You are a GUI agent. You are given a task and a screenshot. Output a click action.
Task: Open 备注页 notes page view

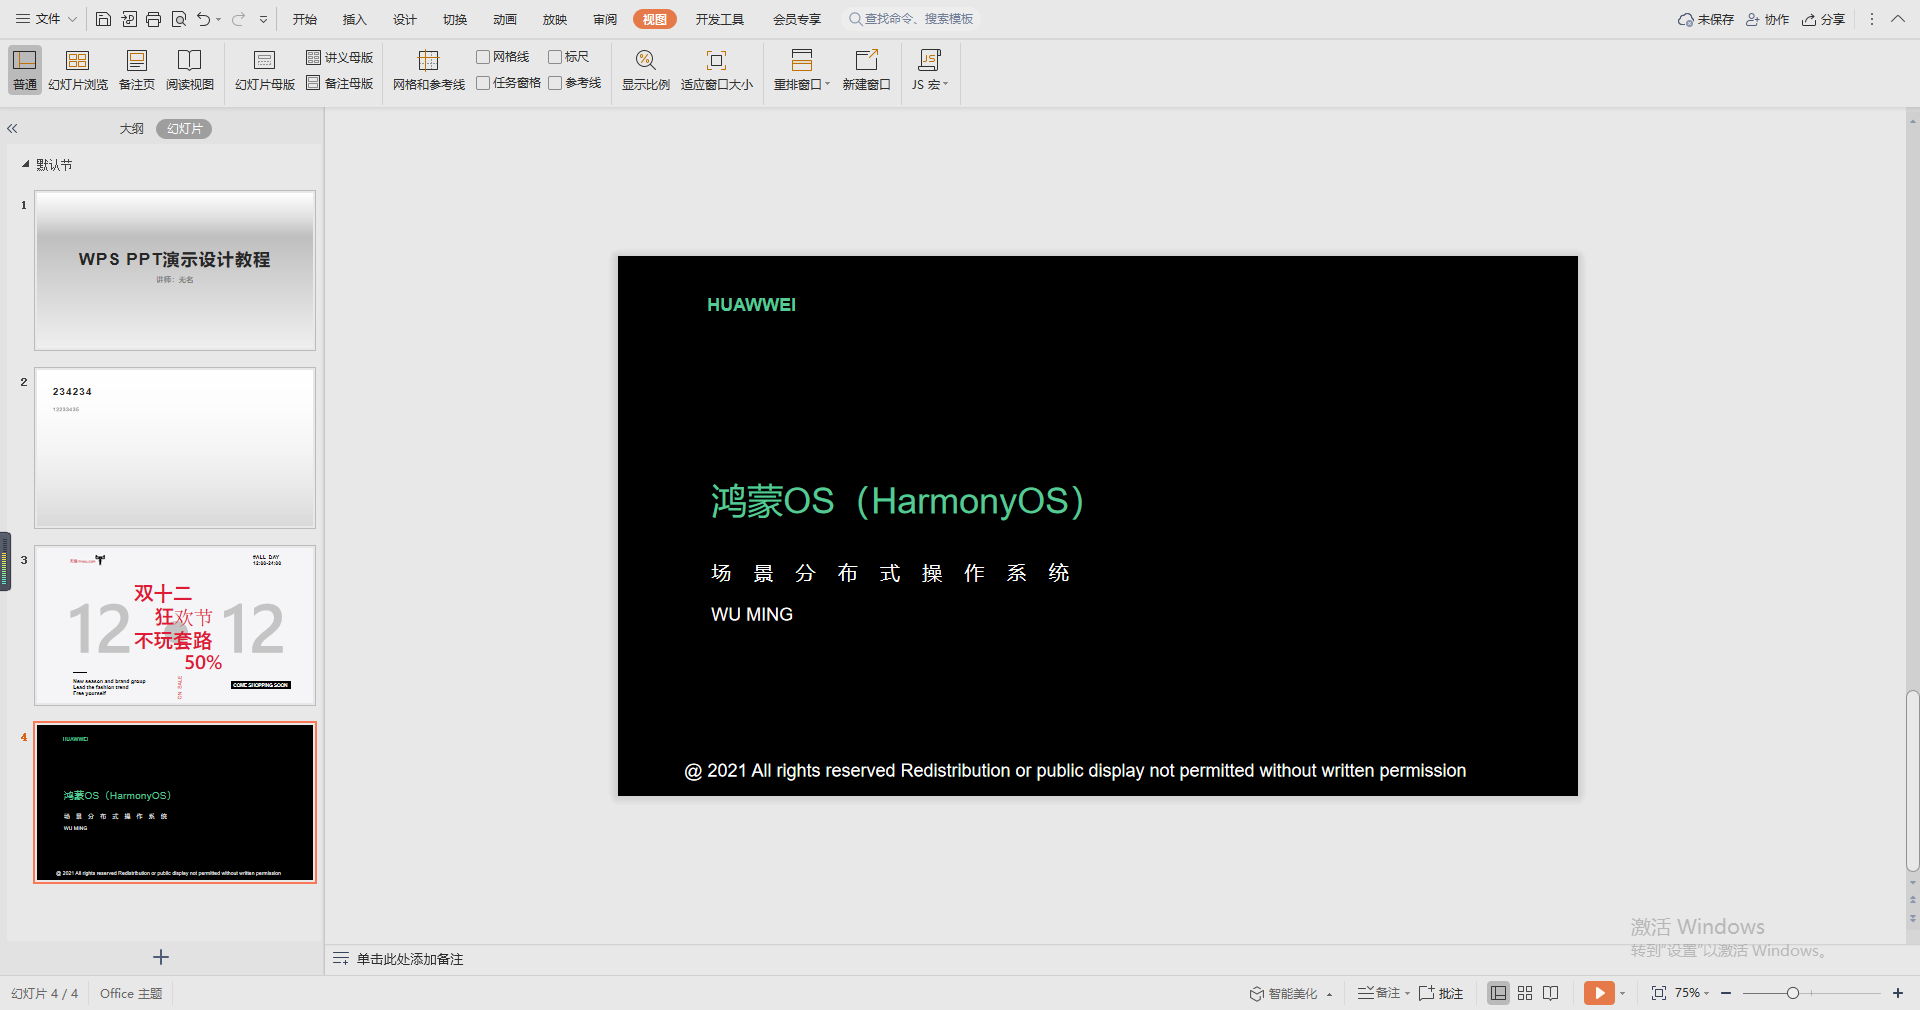137,70
